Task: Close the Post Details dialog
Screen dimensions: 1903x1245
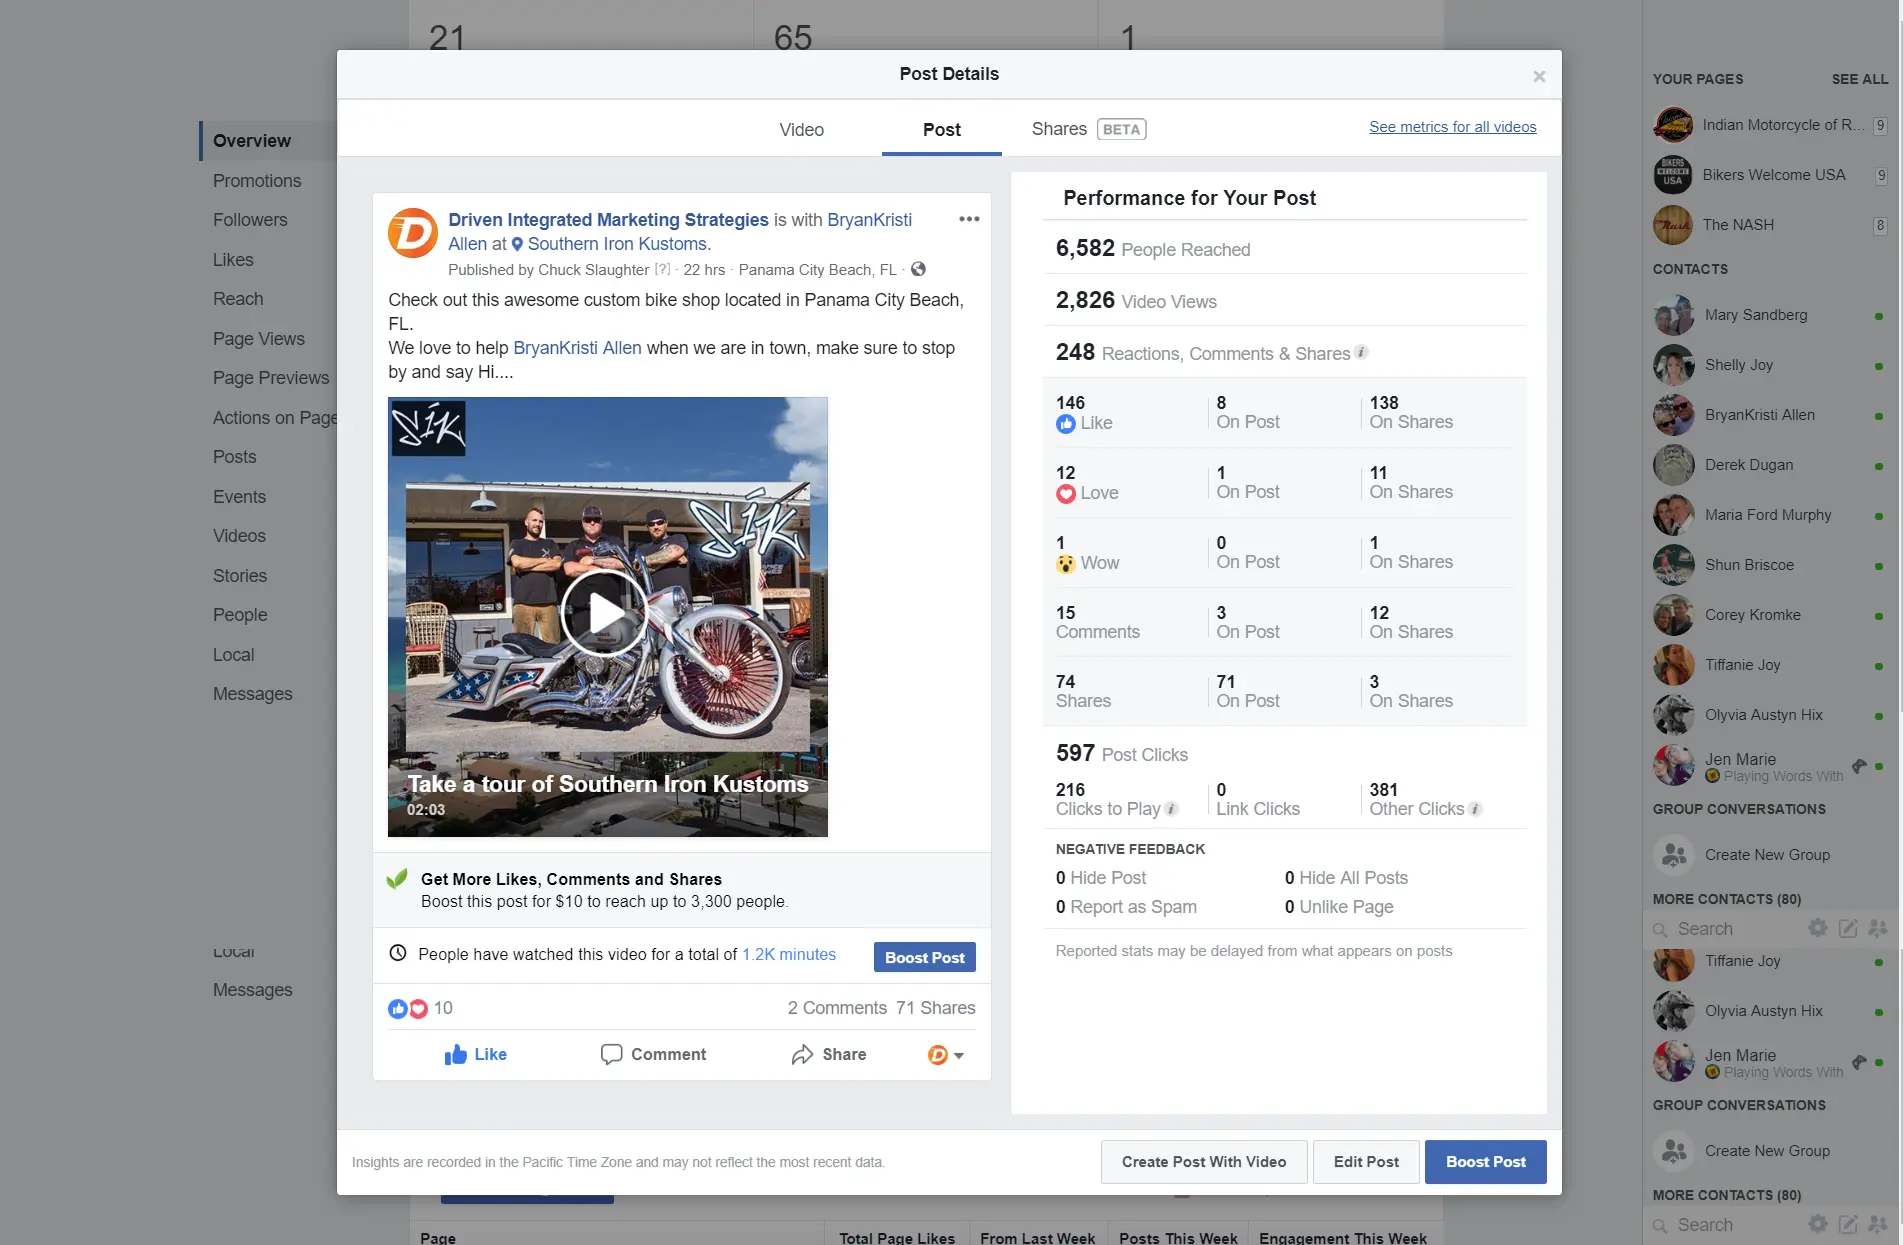Action: pyautogui.click(x=1539, y=76)
